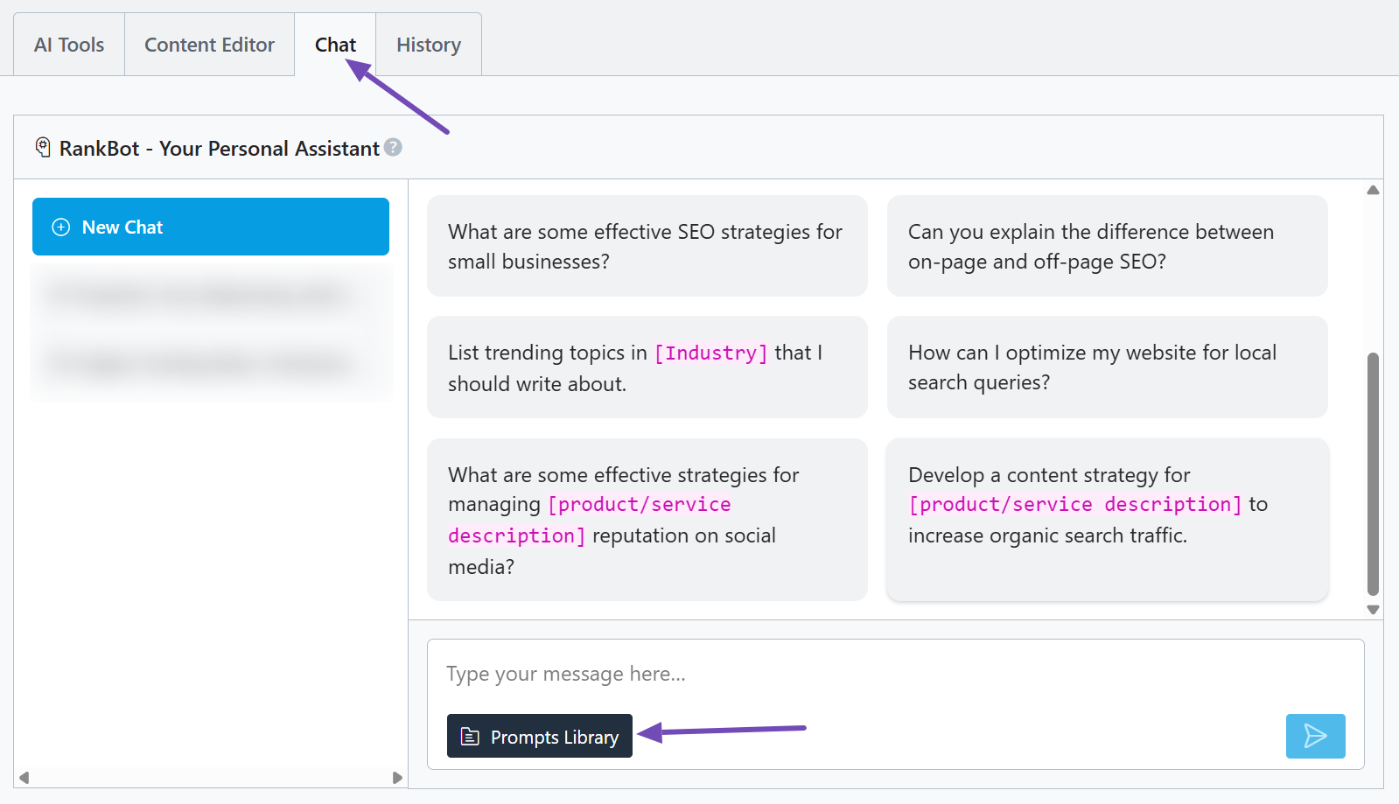Use the local search queries optimization prompt
Screen dimensions: 1399x804
point(1107,367)
